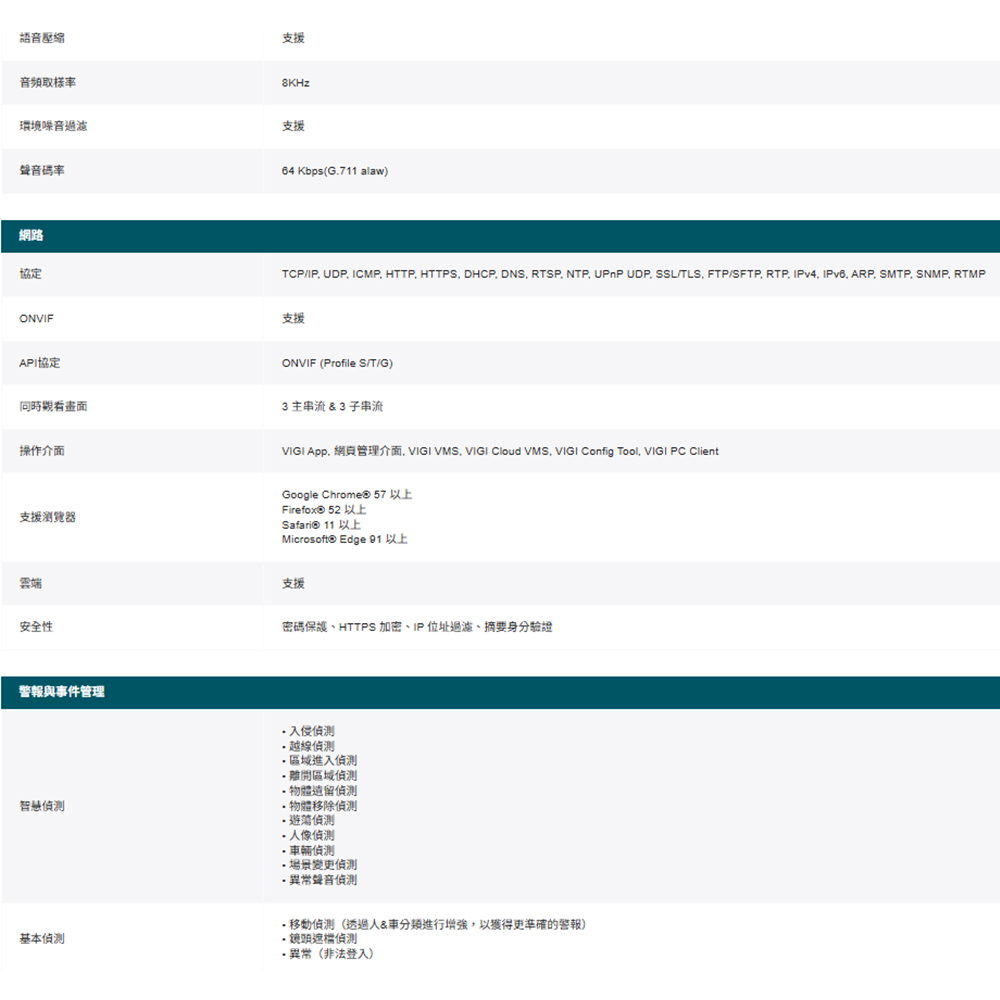Select the TCP/IP protocol list text
Screen dimensions: 1000x1000
(633, 274)
